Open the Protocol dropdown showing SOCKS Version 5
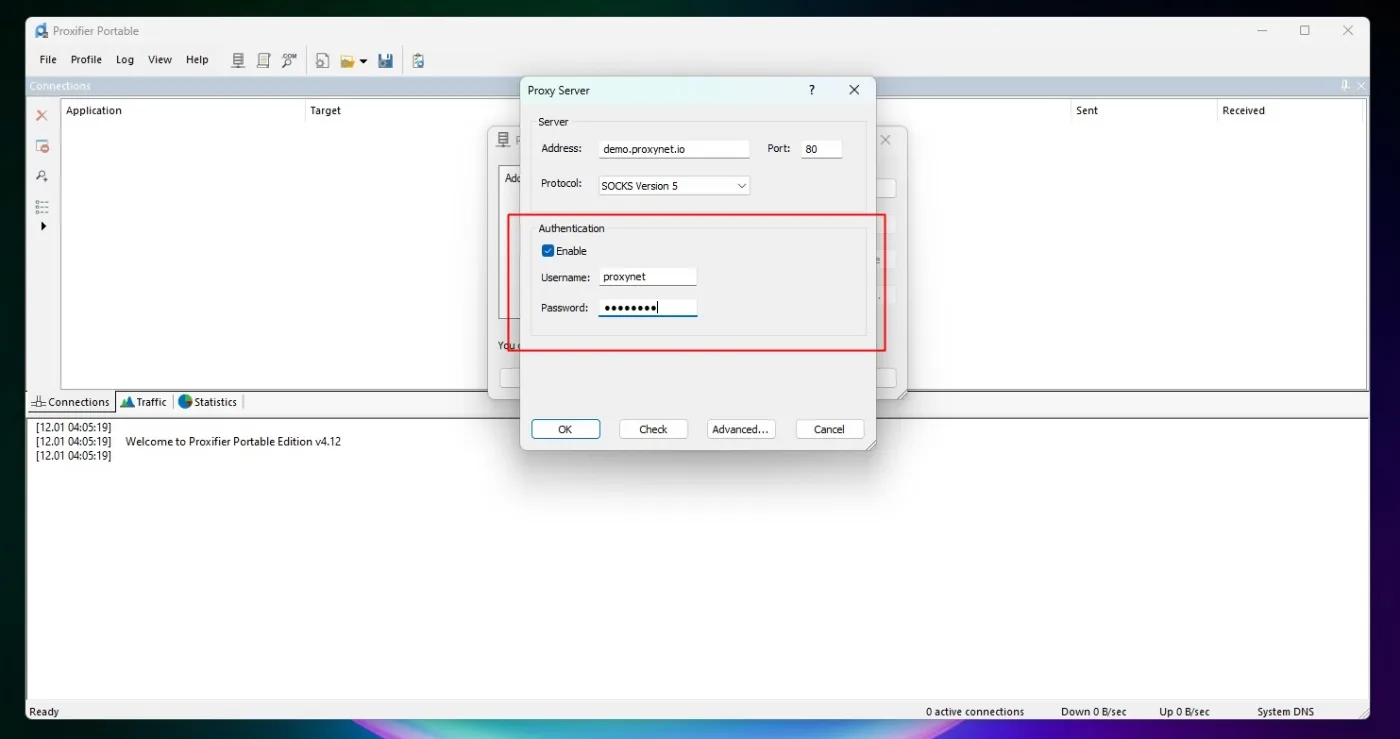1400x739 pixels. 674,186
